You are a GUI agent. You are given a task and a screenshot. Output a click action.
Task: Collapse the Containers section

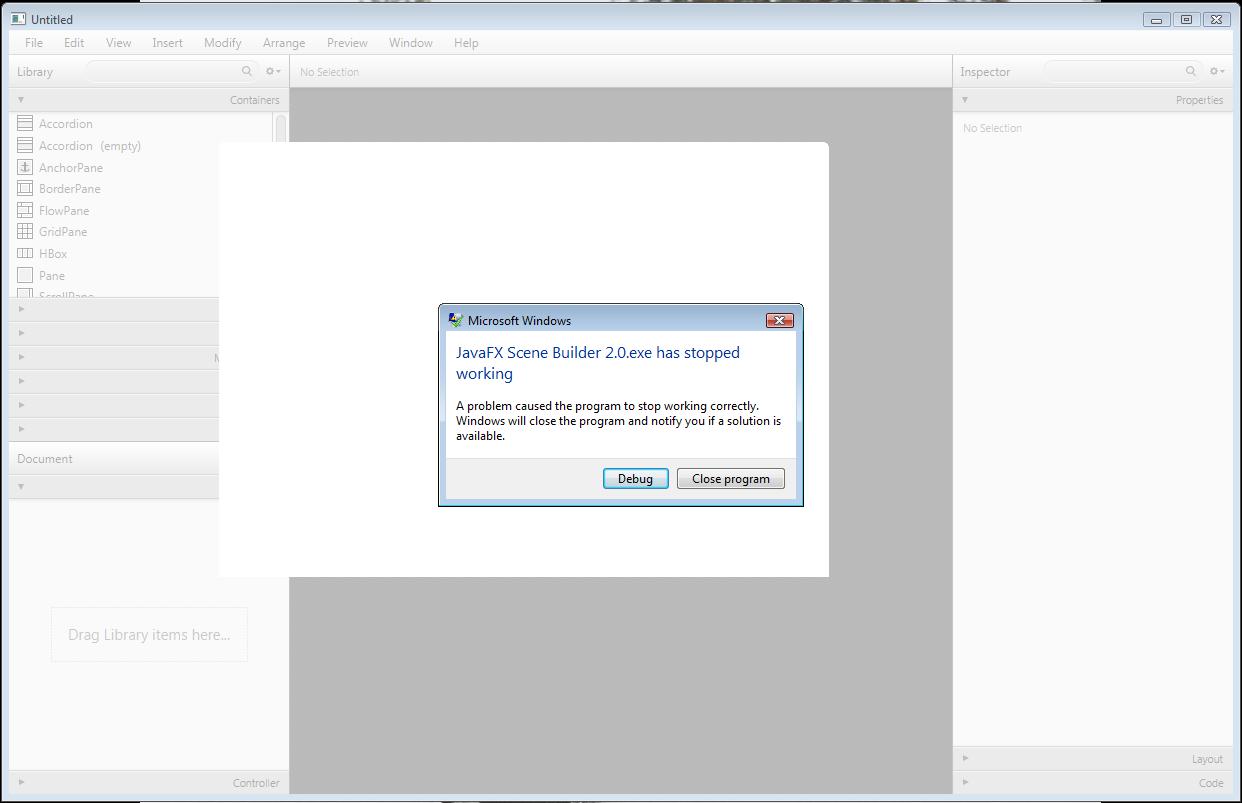click(x=21, y=100)
